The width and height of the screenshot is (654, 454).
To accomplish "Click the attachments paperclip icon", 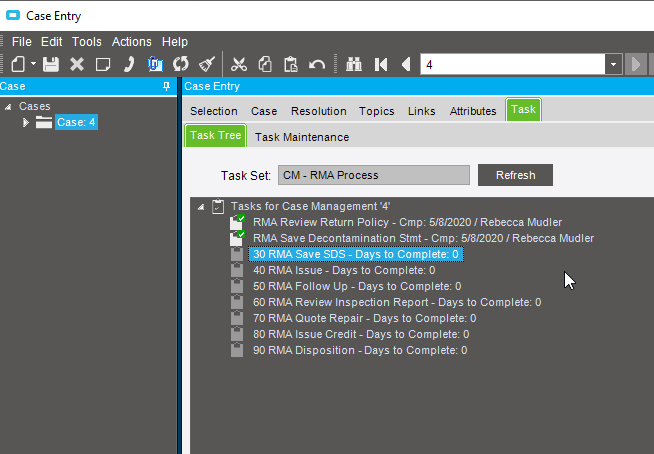I will pos(155,65).
